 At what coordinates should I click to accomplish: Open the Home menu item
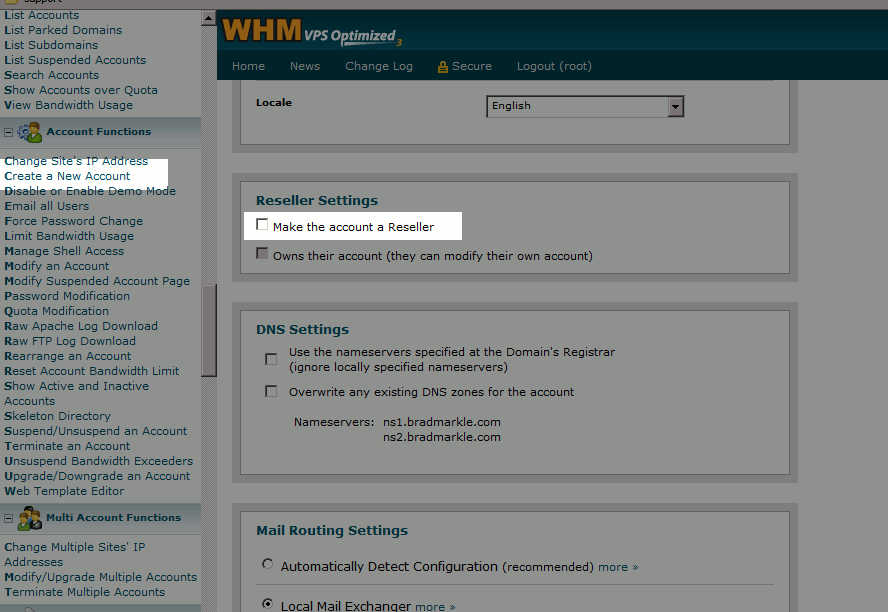coord(248,66)
